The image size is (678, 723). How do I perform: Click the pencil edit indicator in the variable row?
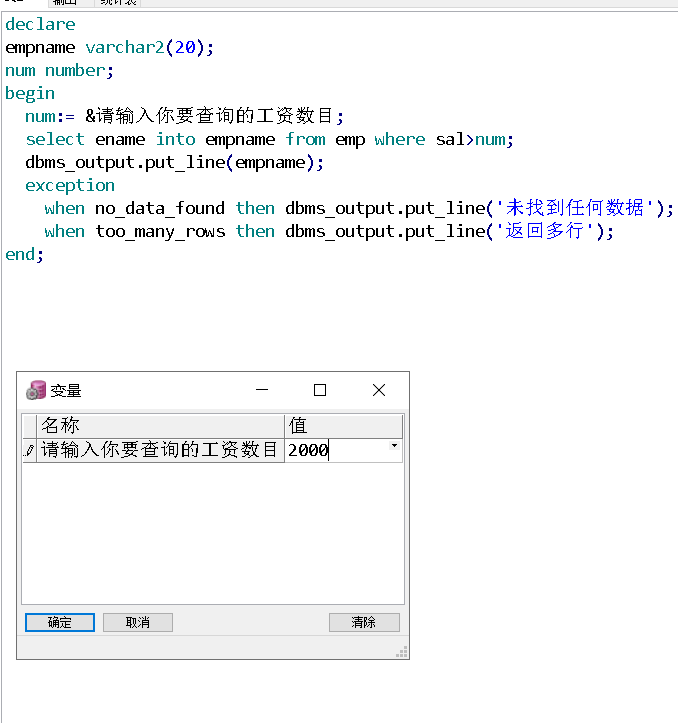(30, 450)
